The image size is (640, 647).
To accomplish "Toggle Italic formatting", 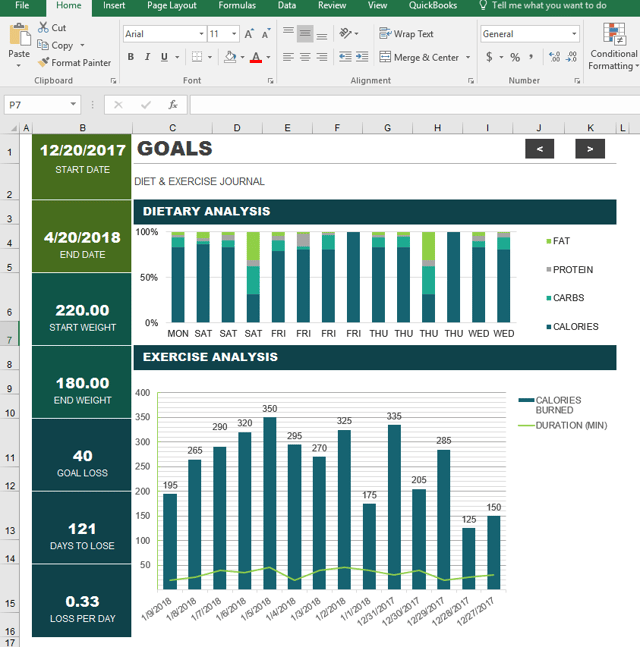I will 147,57.
